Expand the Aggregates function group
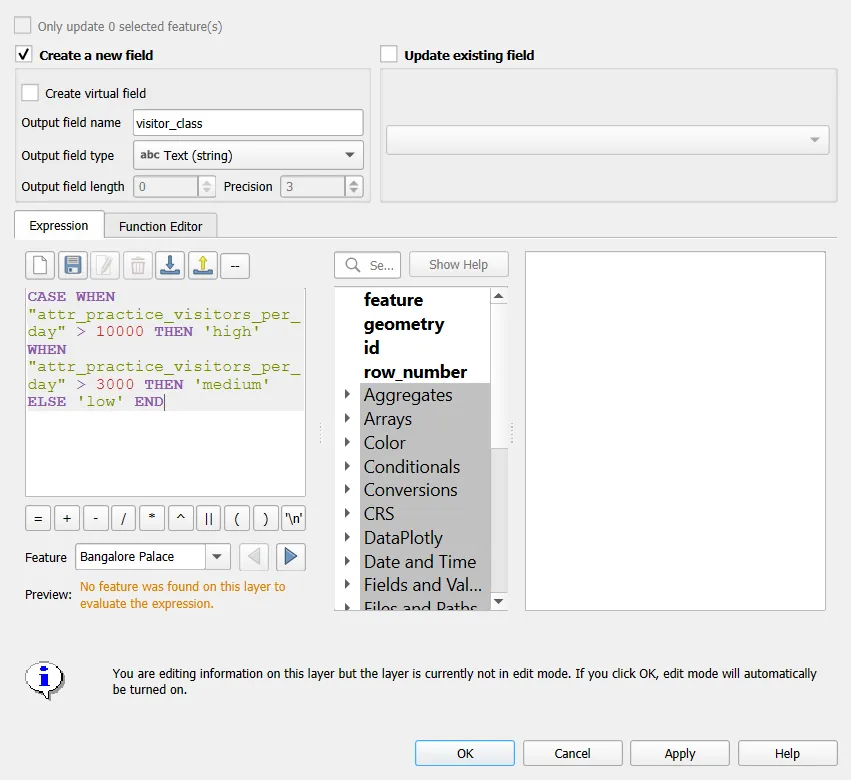 [347, 395]
